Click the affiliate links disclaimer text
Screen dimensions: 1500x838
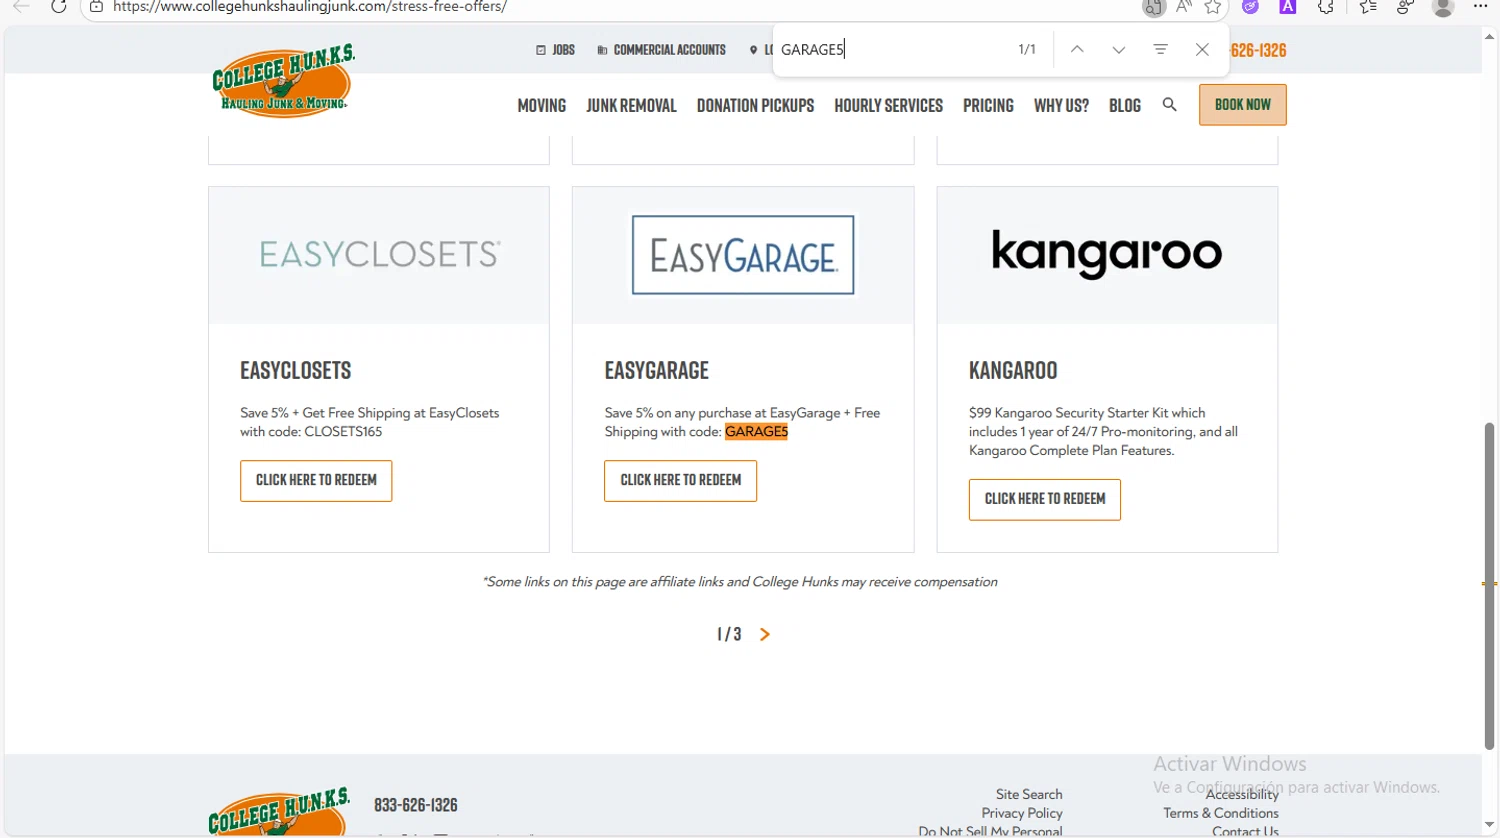click(x=740, y=582)
